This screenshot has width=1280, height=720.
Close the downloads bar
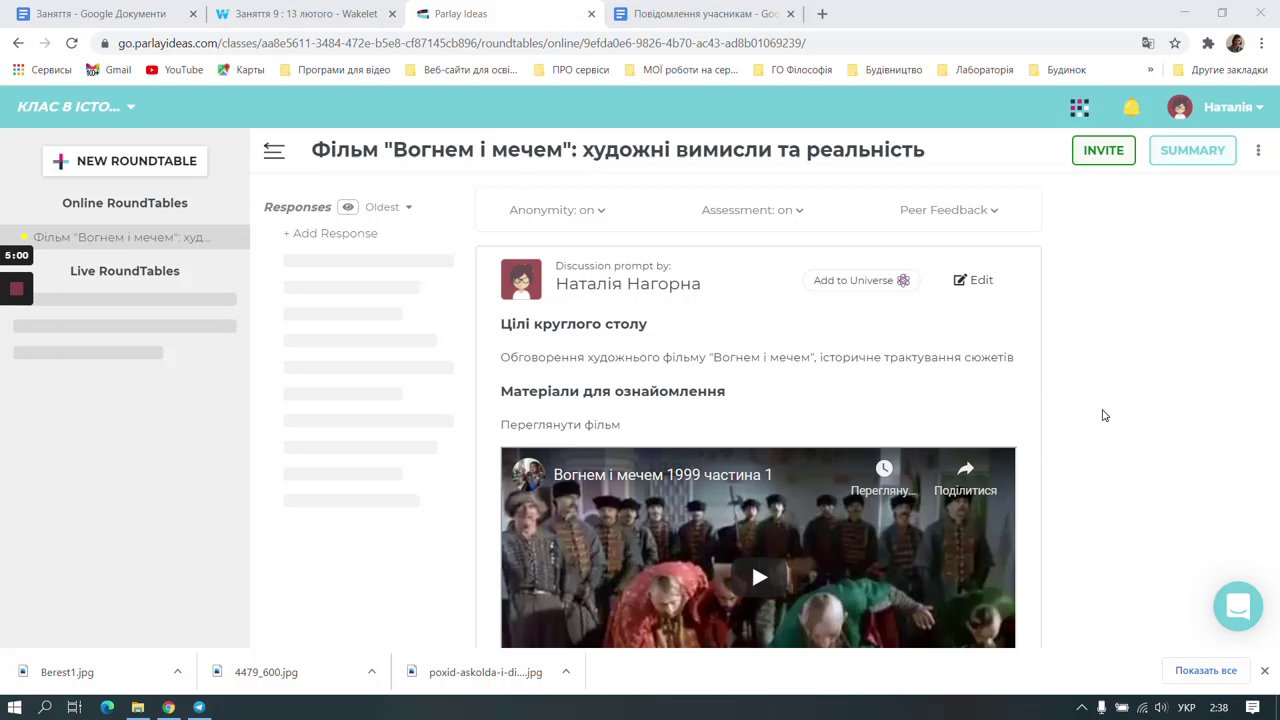point(1264,671)
